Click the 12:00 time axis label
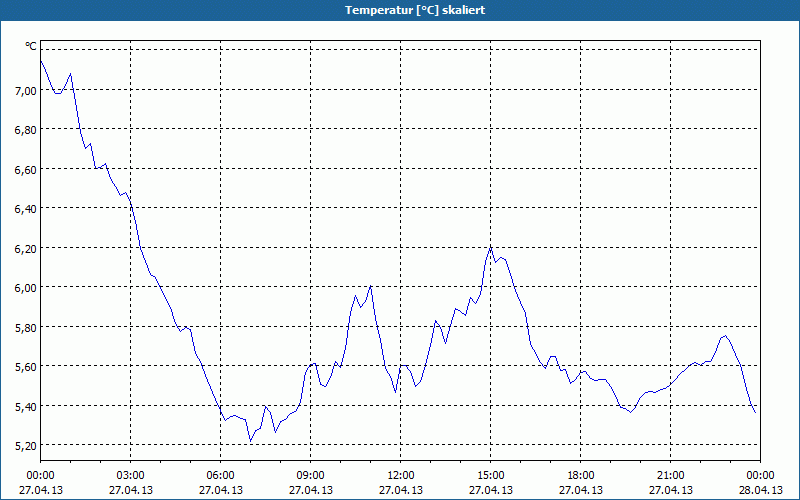Viewport: 800px width, 500px height. [401, 476]
